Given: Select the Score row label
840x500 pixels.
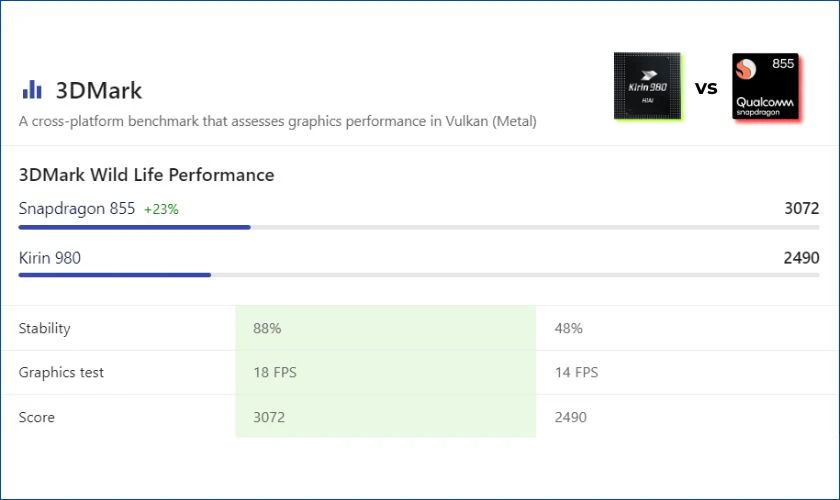Looking at the screenshot, I should (x=38, y=416).
